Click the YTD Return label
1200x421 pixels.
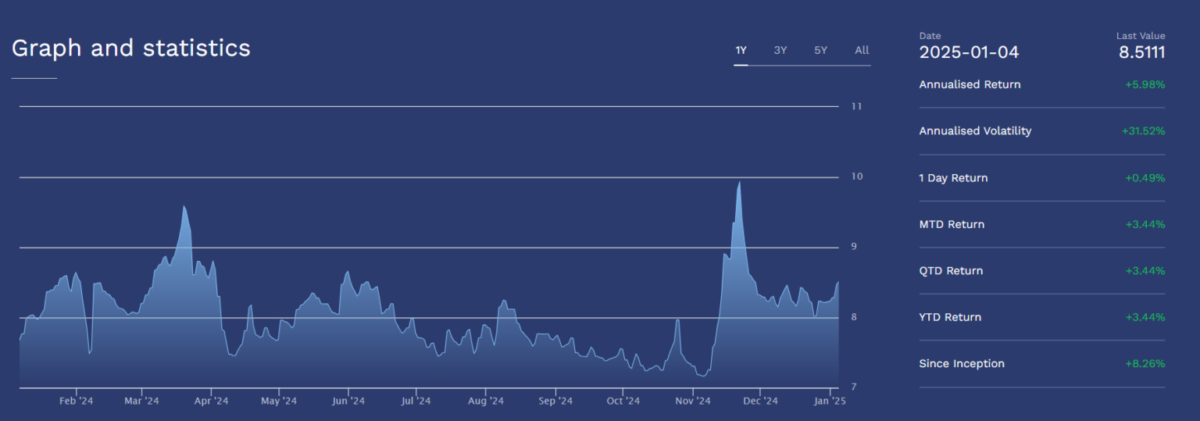(x=950, y=317)
